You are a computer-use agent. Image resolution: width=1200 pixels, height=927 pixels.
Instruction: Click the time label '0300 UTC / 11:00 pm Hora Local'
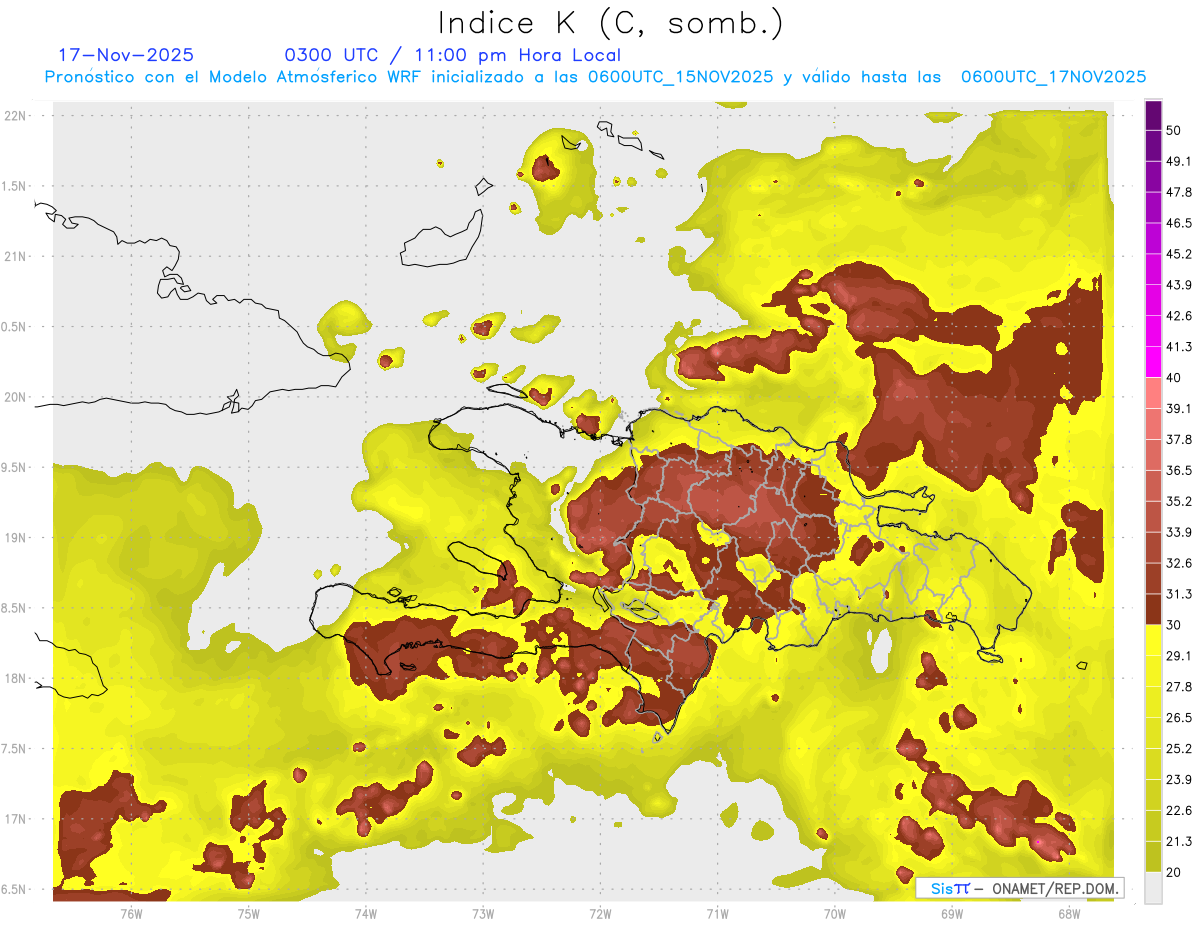[x=453, y=55]
